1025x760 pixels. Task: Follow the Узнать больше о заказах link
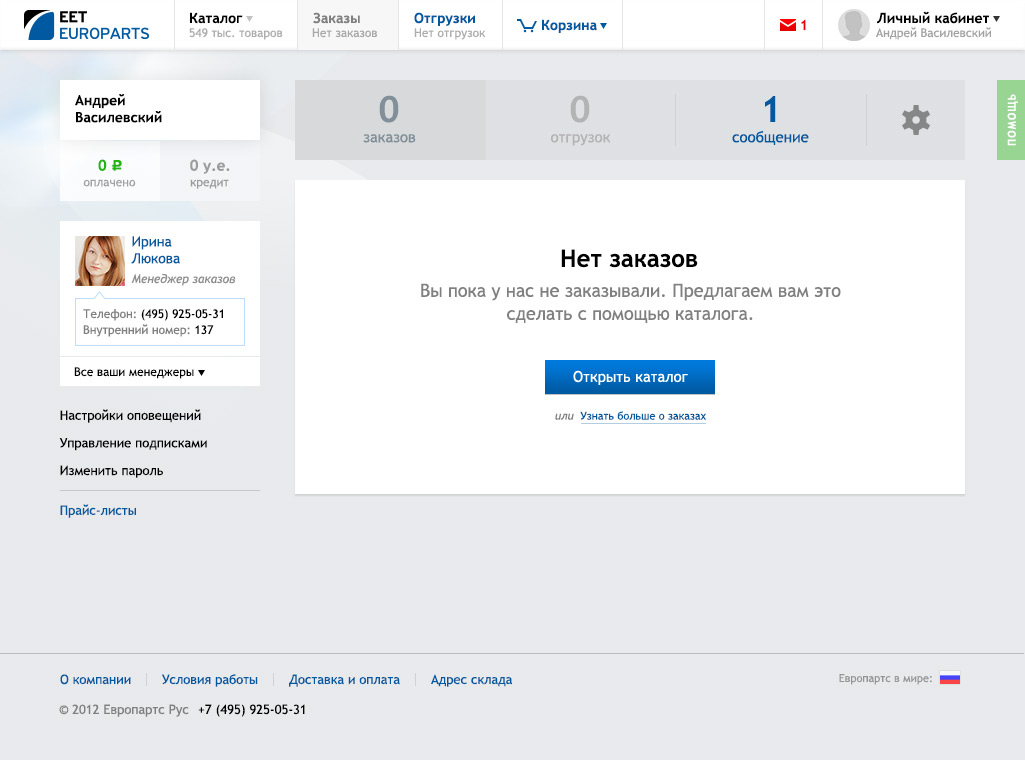[643, 416]
